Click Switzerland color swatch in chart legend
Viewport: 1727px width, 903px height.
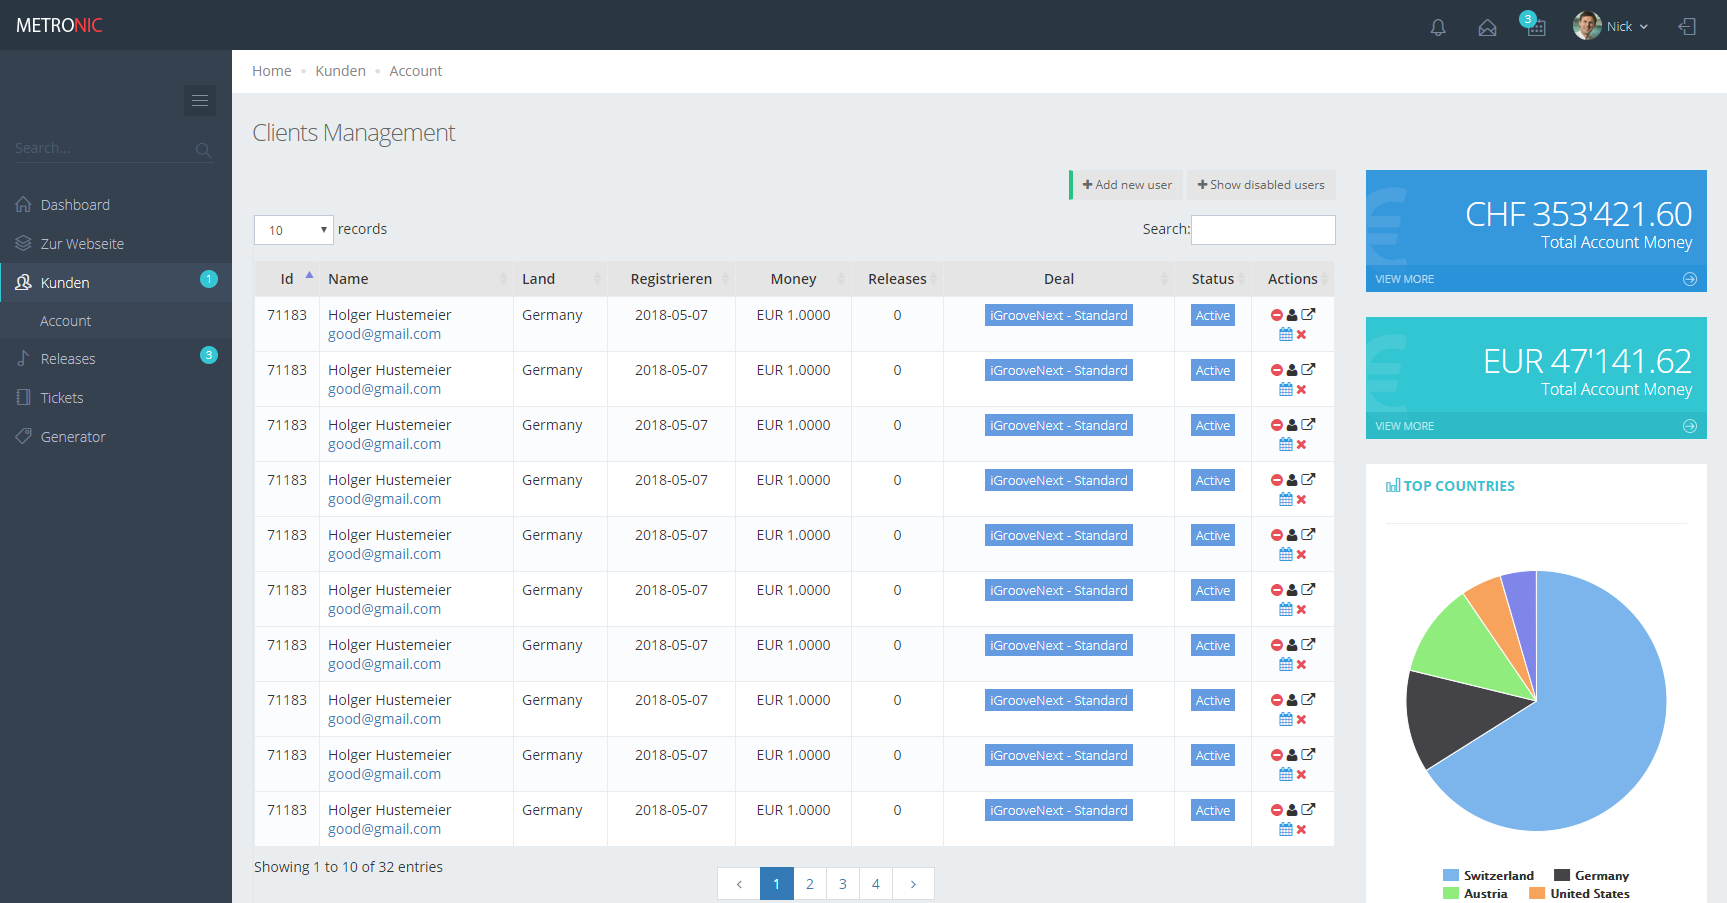1451,876
